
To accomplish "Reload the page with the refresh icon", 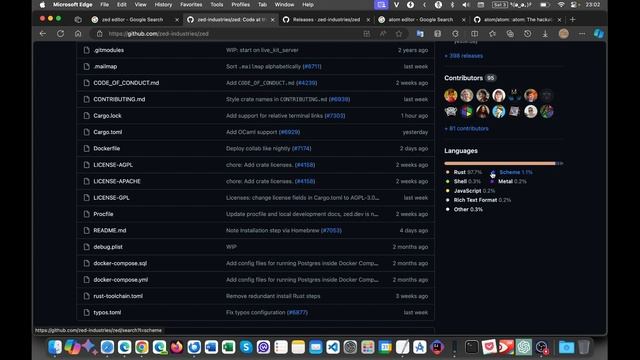I will [x=60, y=34].
